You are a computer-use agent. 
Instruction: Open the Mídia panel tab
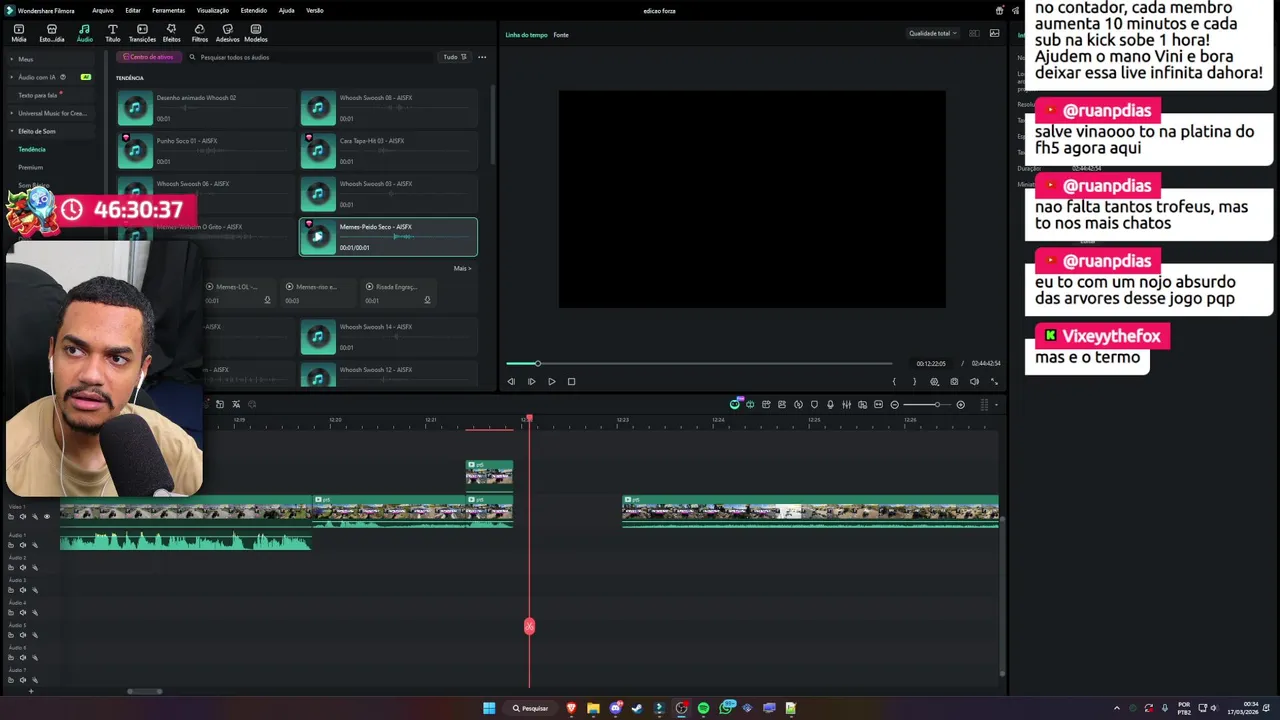point(18,33)
